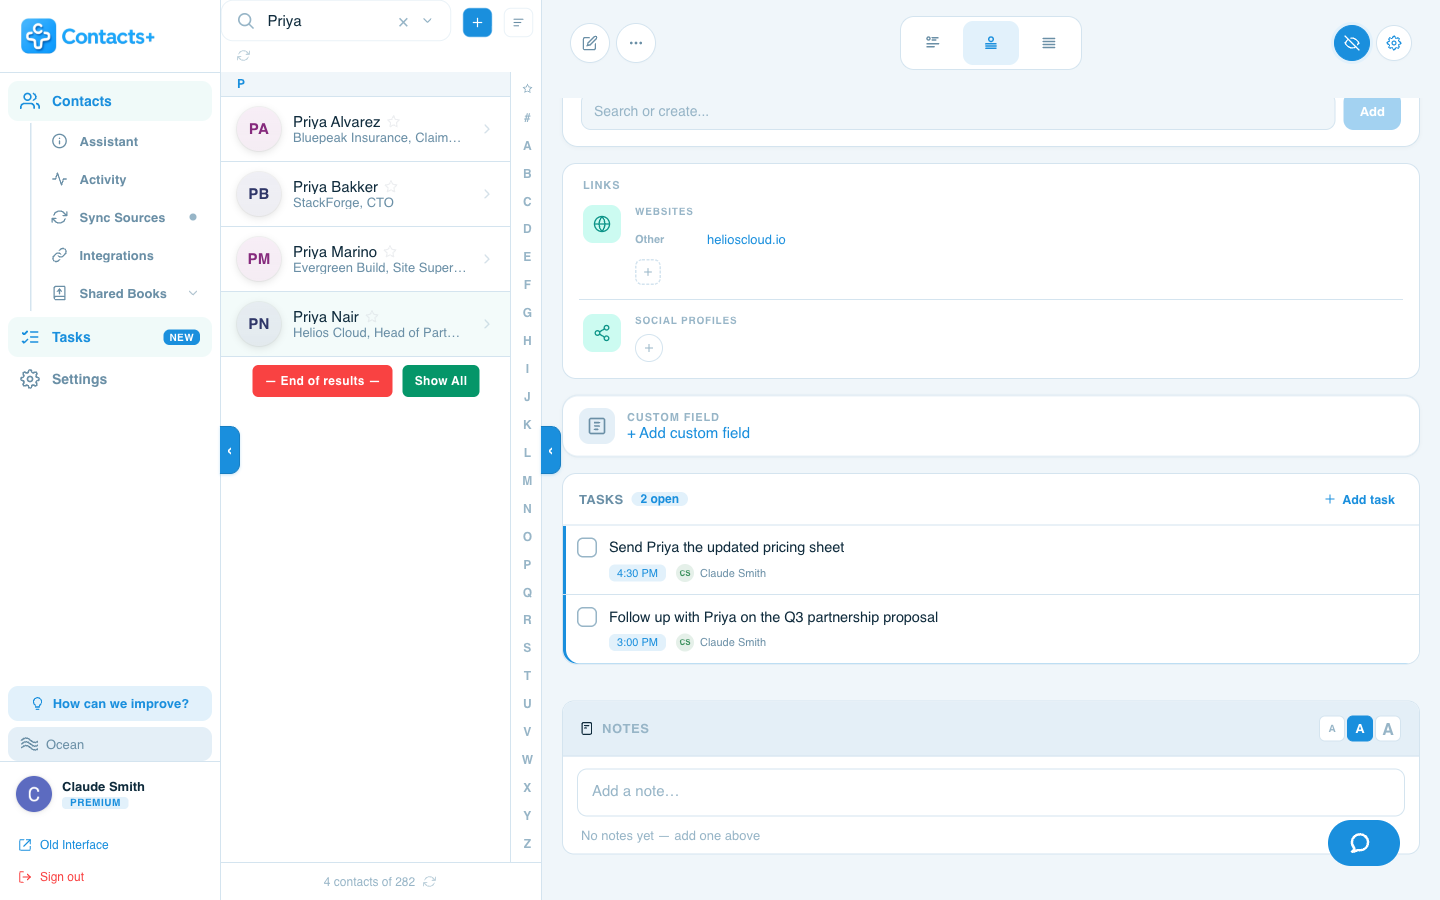Go to Sync Sources
Viewport: 1440px width, 900px height.
[122, 218]
